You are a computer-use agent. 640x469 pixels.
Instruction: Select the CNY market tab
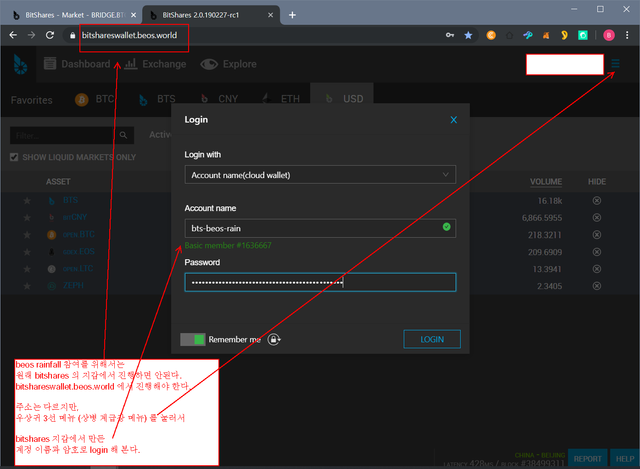click(x=219, y=99)
